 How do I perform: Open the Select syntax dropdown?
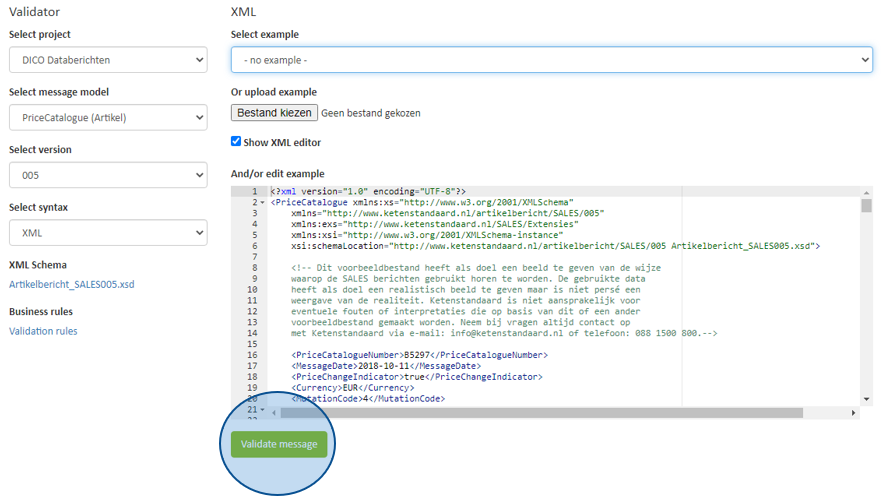[108, 233]
